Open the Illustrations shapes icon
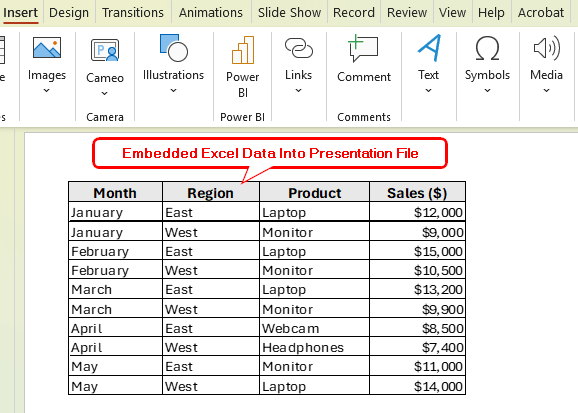578x413 pixels. [x=173, y=48]
